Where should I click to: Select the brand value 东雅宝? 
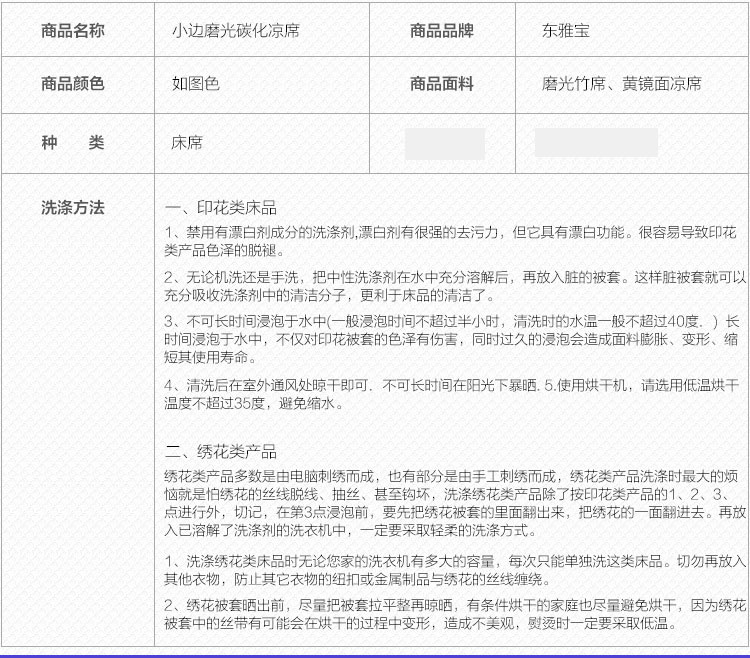tap(566, 30)
